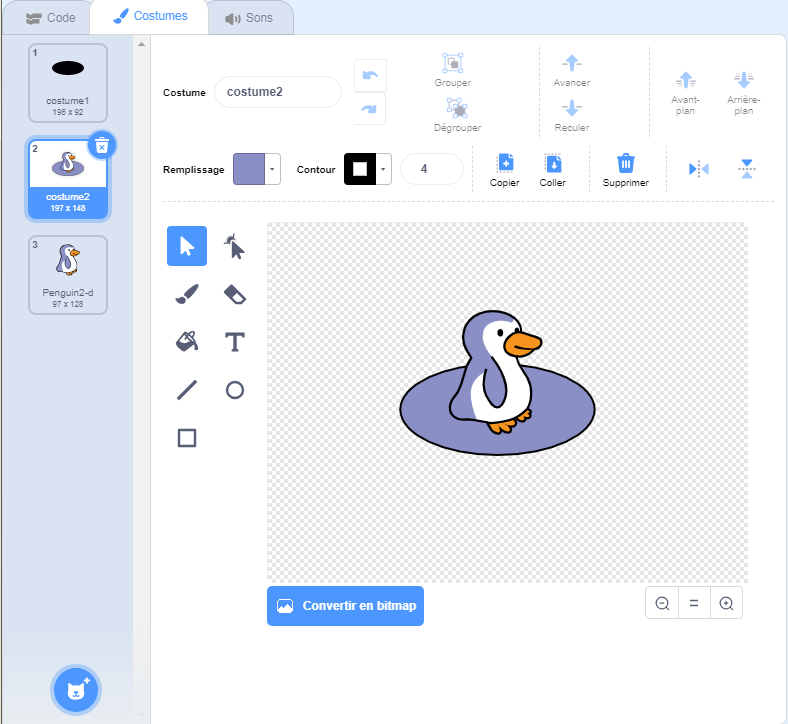This screenshot has width=788, height=724.
Task: Select the Fill bucket tool
Action: tap(187, 342)
